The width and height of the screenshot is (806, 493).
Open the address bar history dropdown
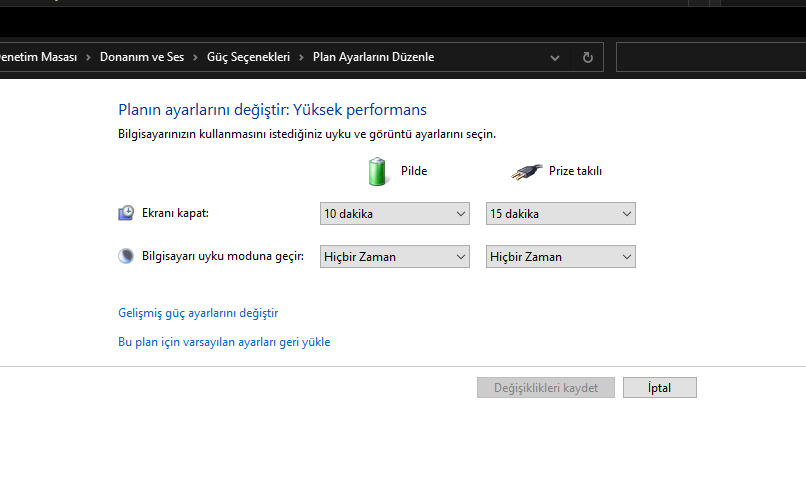click(555, 58)
